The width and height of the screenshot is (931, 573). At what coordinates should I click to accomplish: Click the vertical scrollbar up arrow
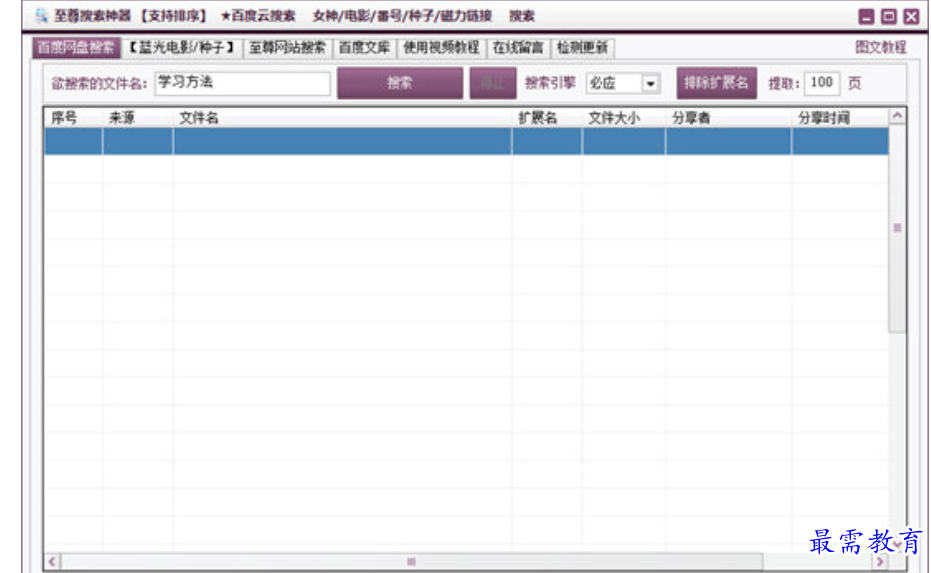[x=897, y=117]
